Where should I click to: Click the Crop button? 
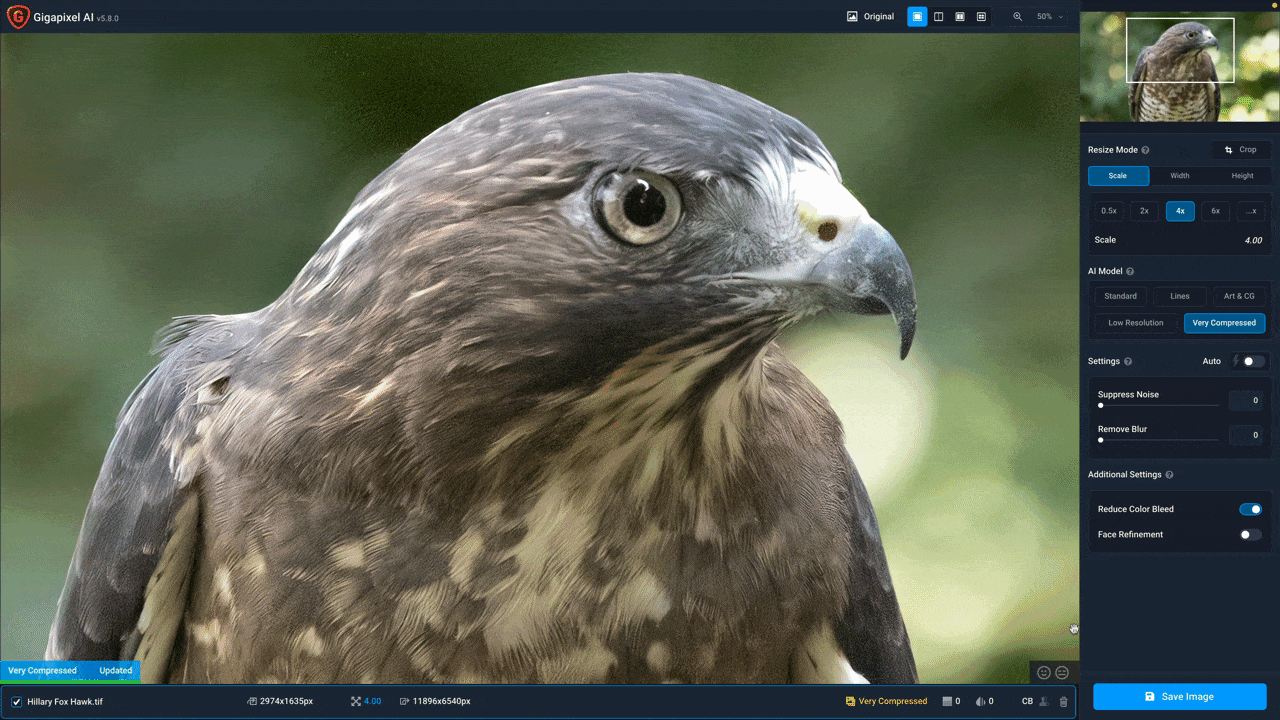(x=1241, y=150)
